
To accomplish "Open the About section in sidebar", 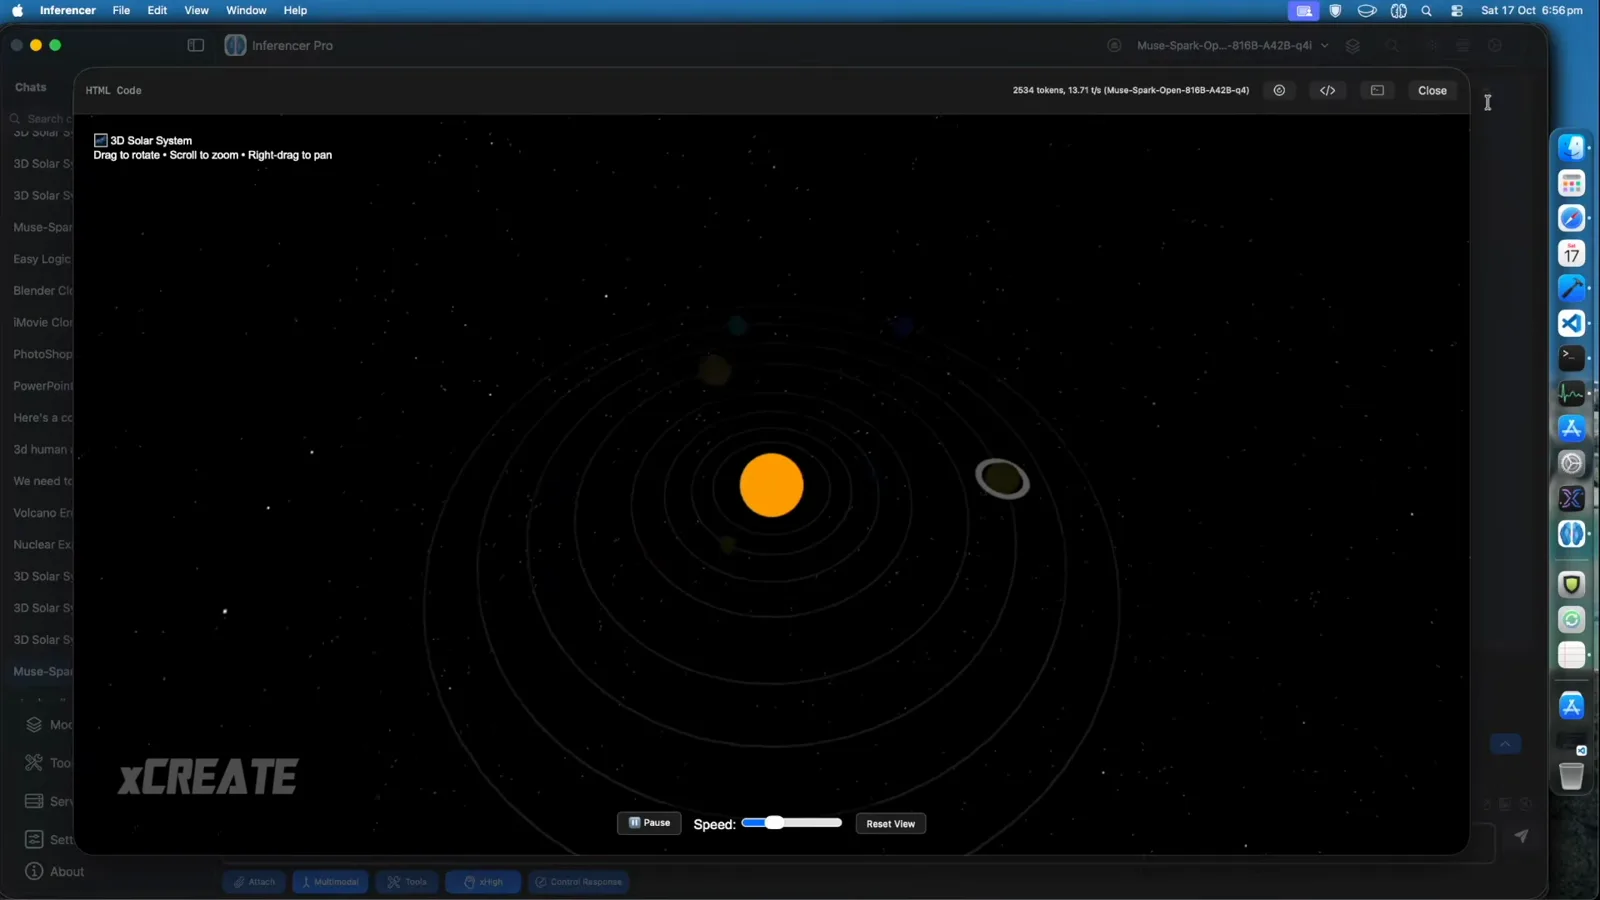I will point(54,871).
